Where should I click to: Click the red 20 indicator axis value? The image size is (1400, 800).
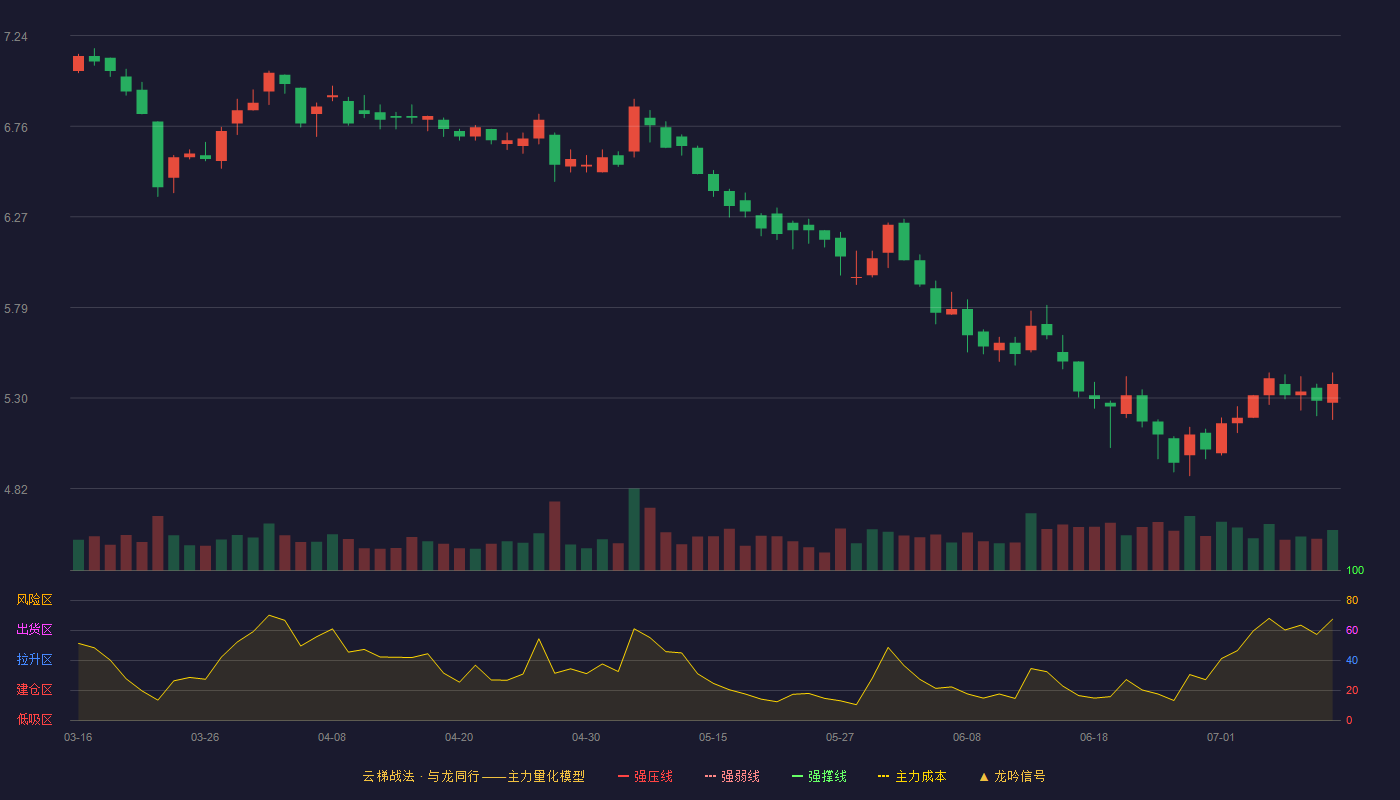(x=1352, y=690)
